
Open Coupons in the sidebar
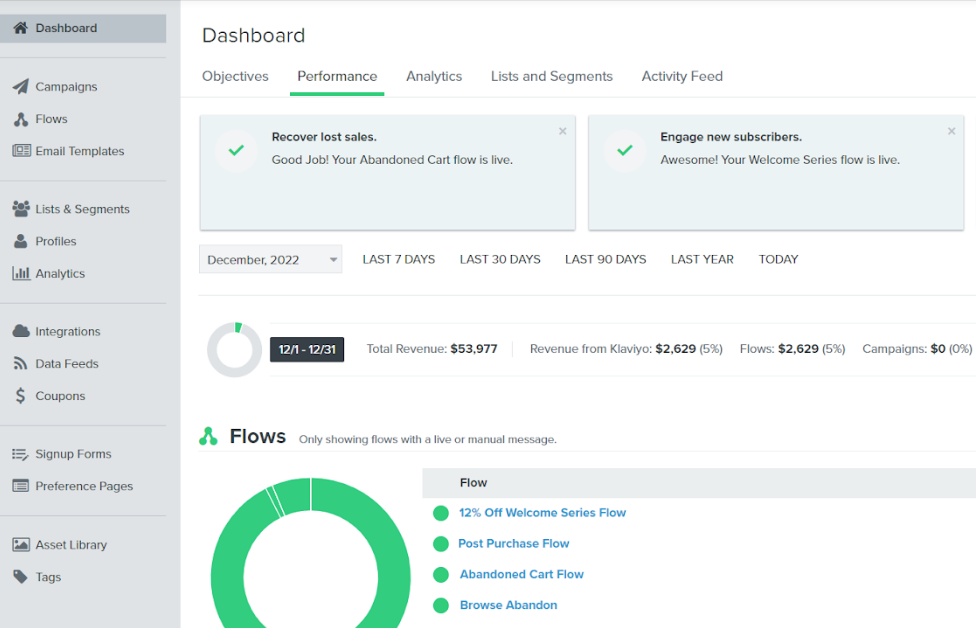[60, 396]
